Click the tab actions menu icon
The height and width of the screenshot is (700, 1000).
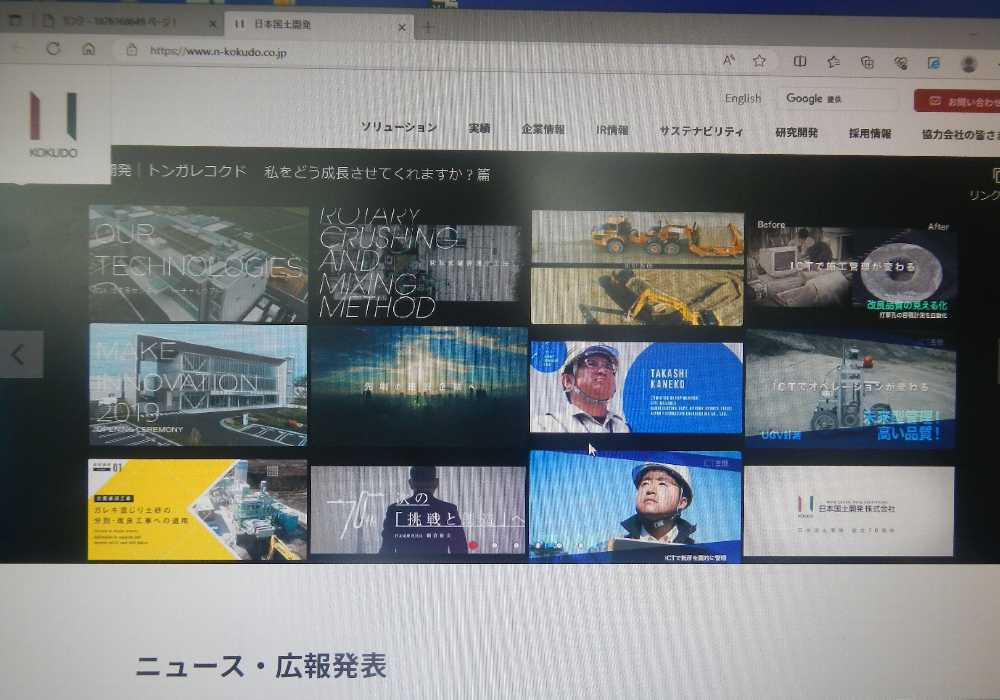point(15,20)
